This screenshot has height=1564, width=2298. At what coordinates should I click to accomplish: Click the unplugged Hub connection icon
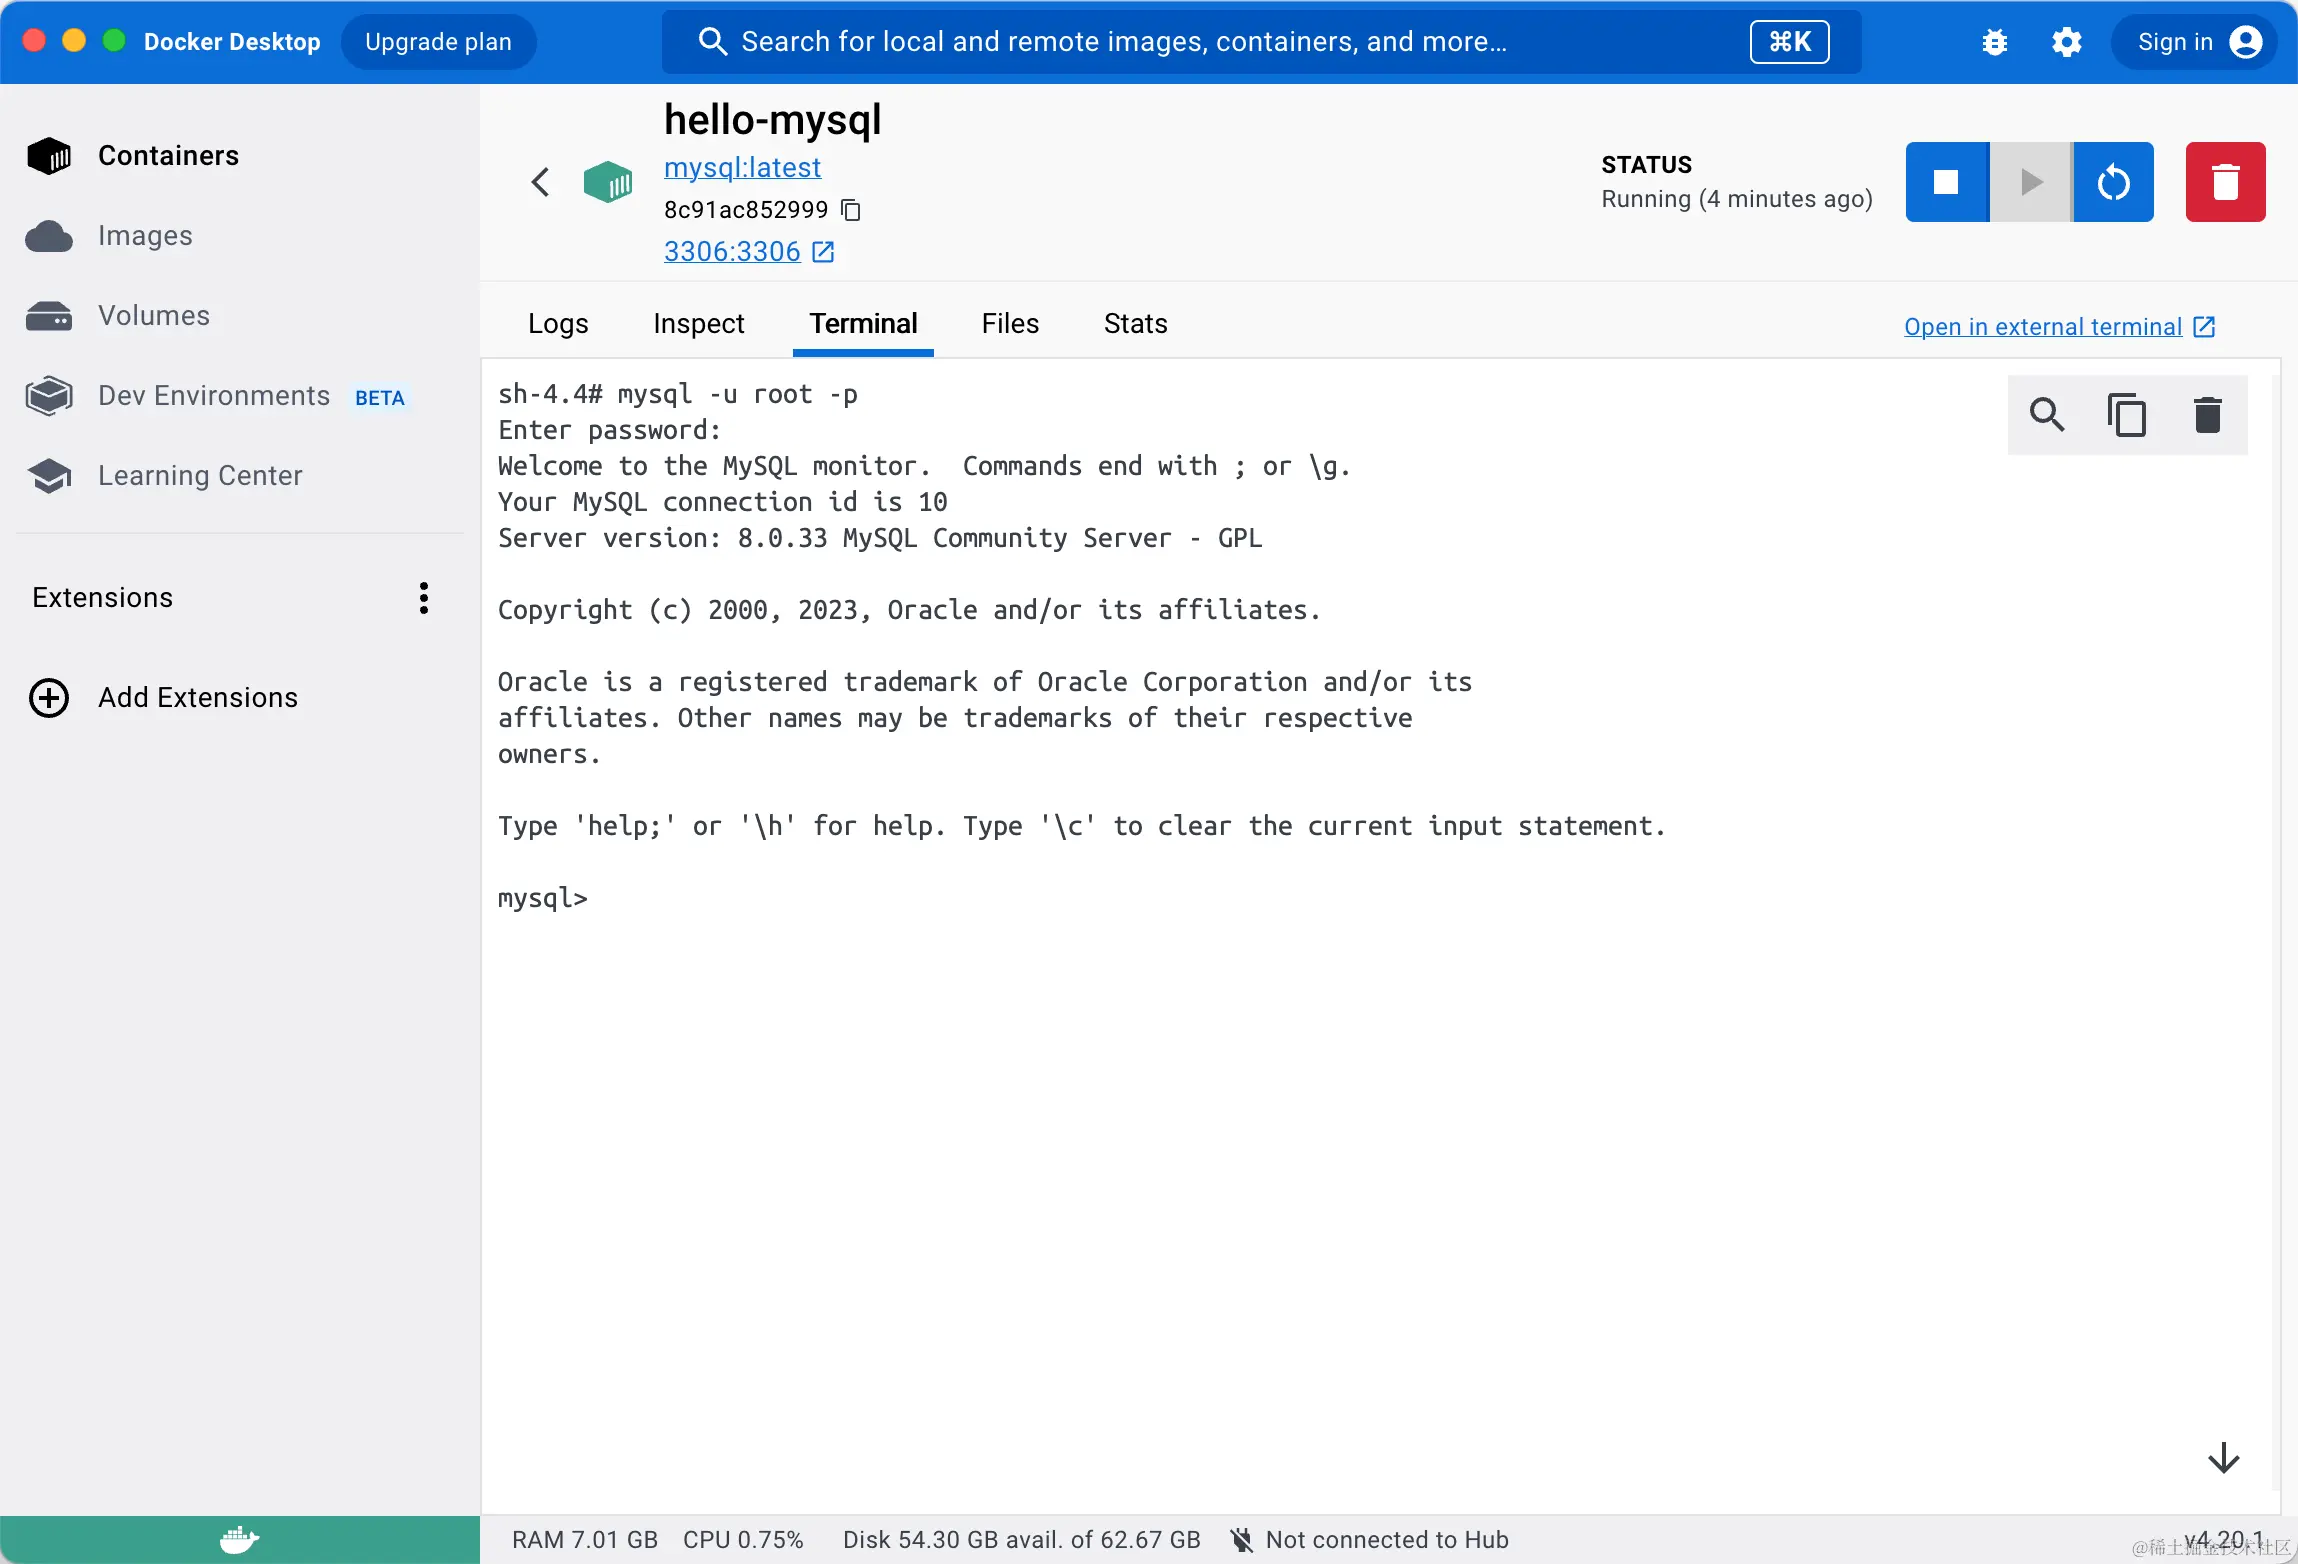point(1242,1540)
